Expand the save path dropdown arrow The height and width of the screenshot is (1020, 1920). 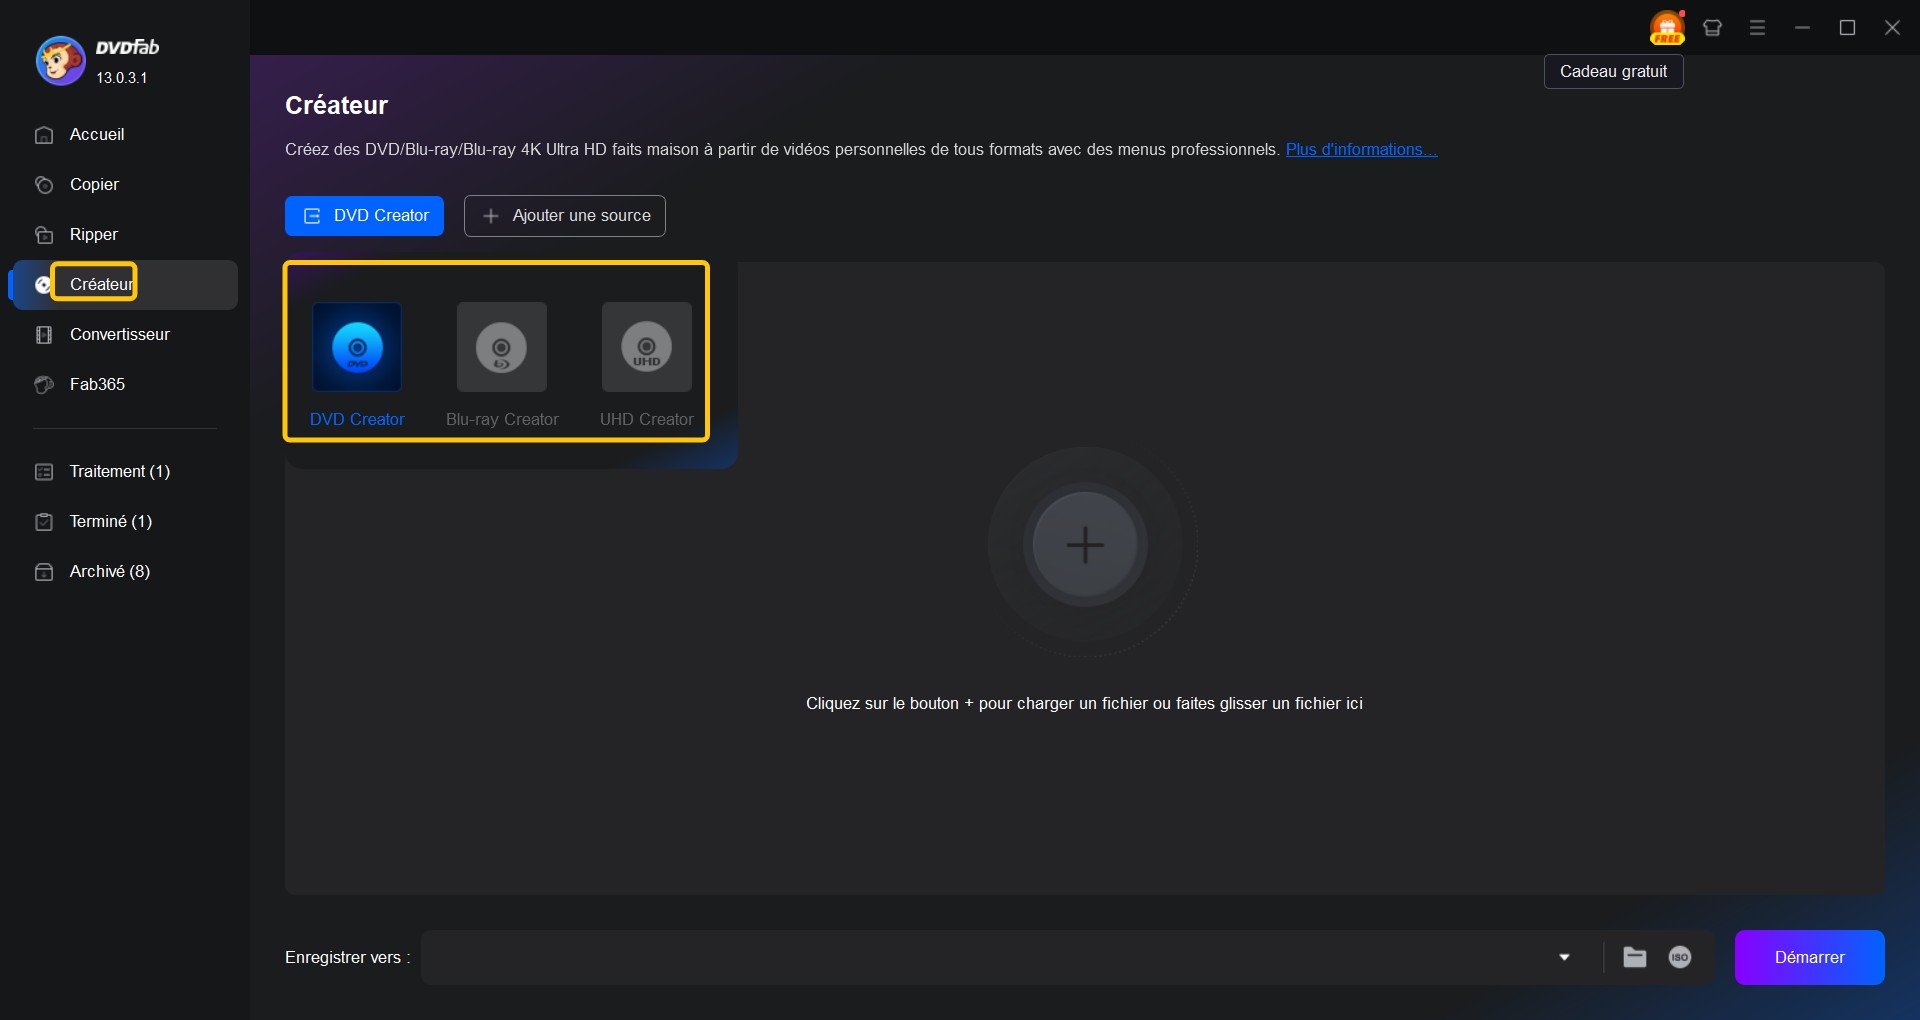[x=1565, y=957]
